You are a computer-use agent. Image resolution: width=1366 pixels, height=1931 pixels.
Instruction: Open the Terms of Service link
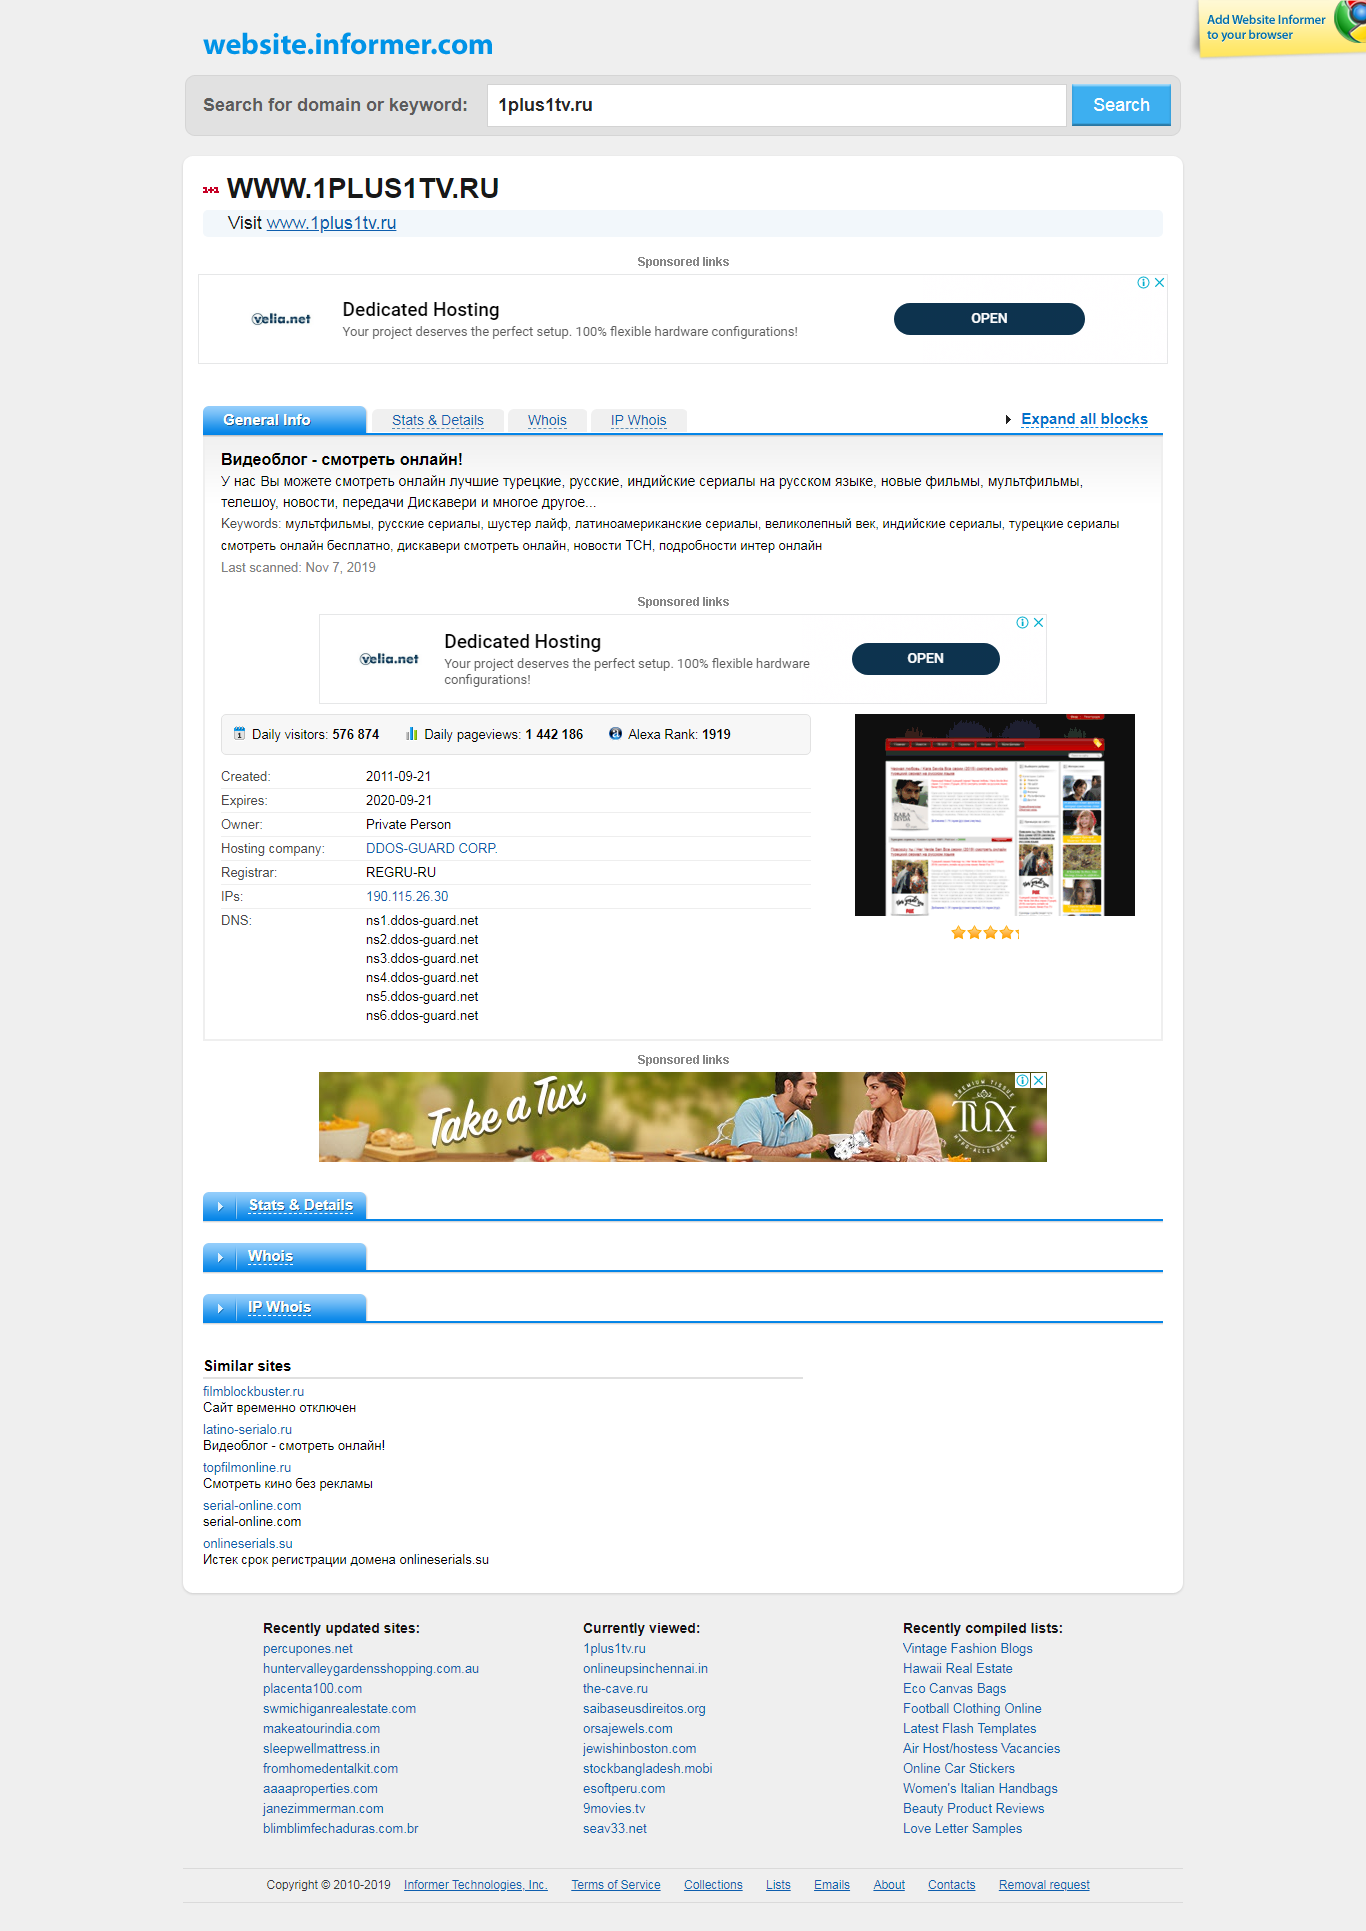tap(616, 1885)
